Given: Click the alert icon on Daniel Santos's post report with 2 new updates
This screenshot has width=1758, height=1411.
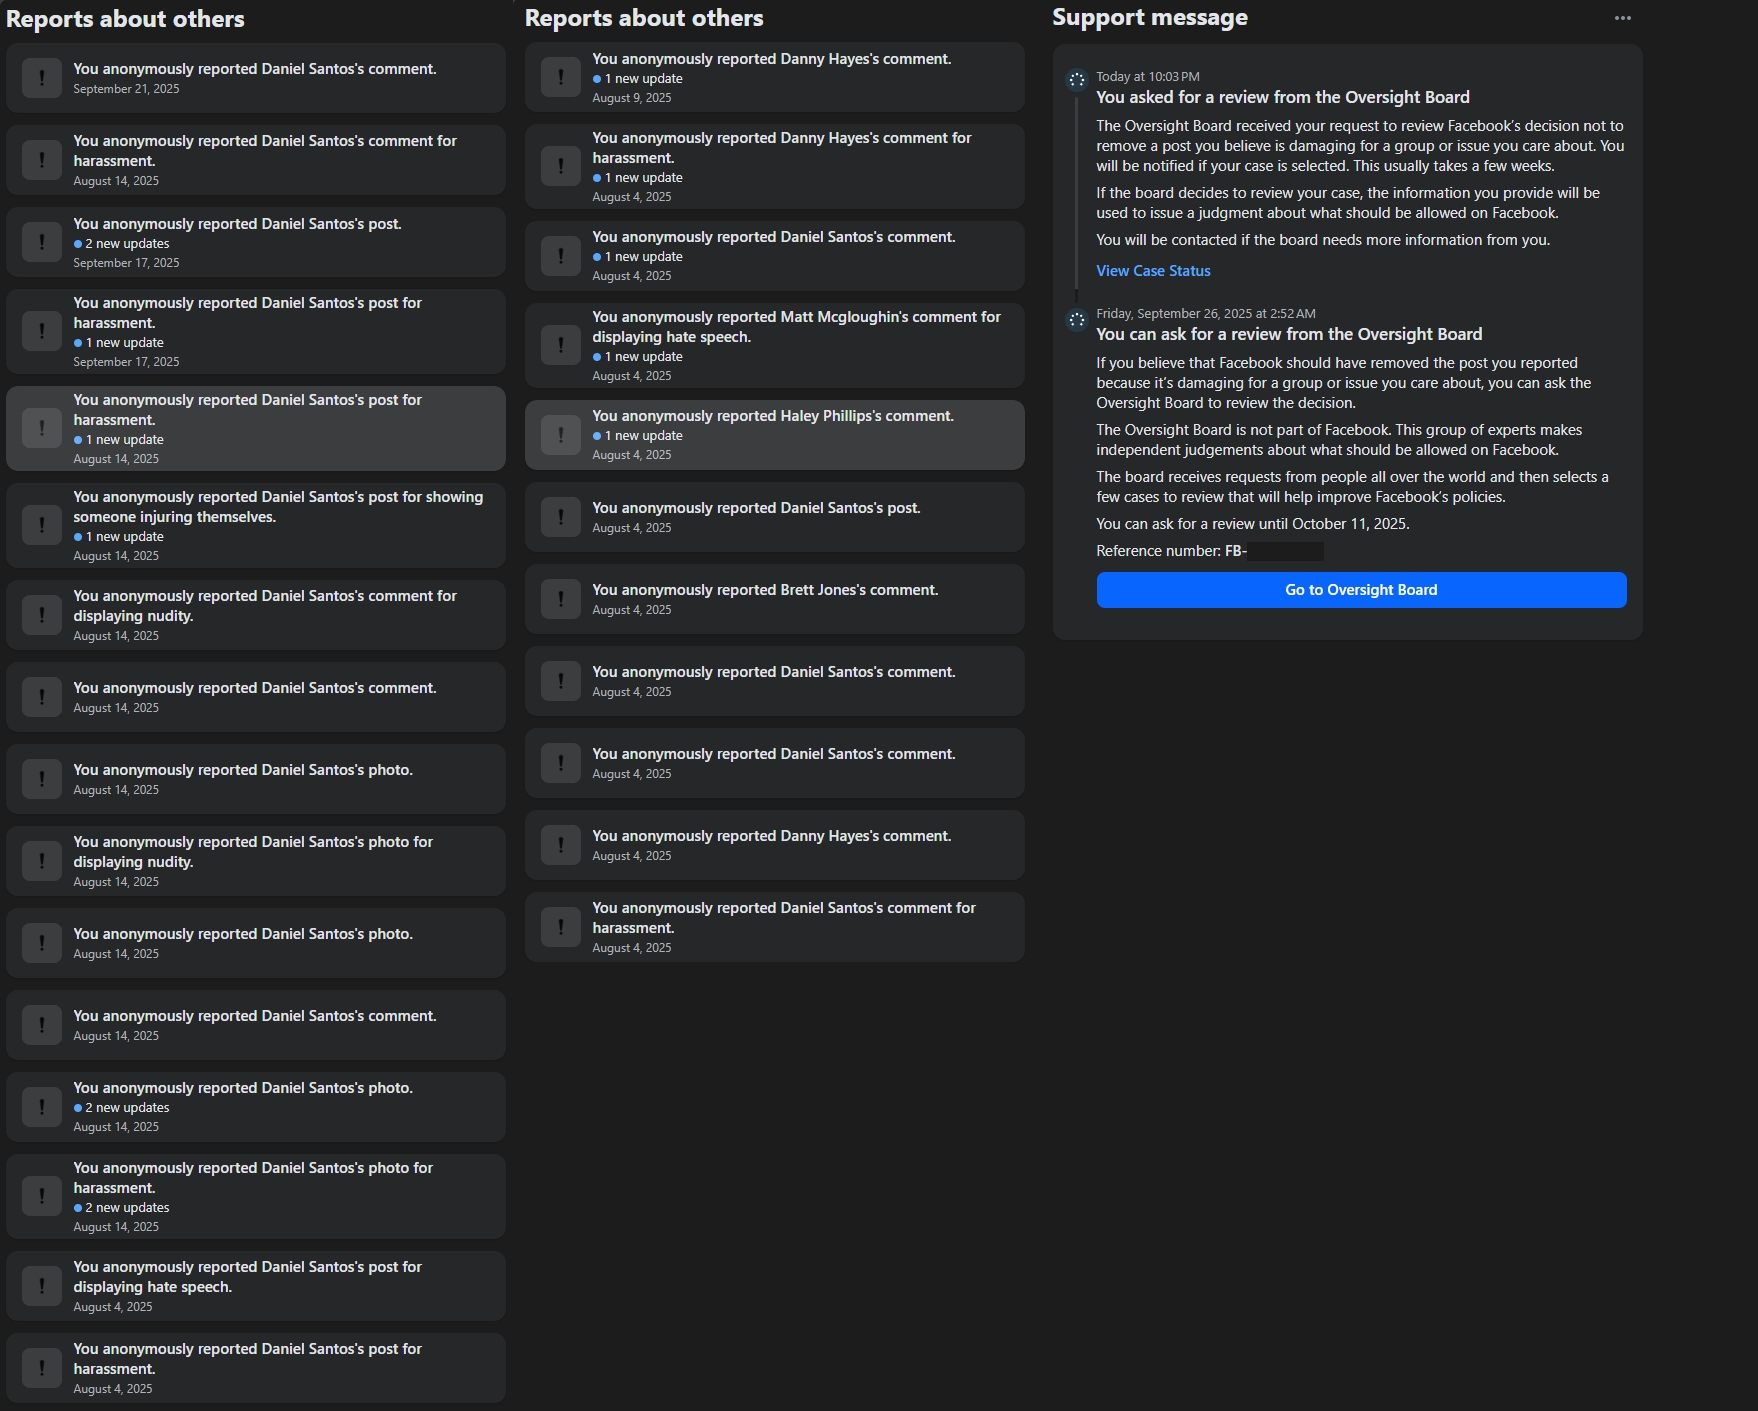Looking at the screenshot, I should point(42,242).
